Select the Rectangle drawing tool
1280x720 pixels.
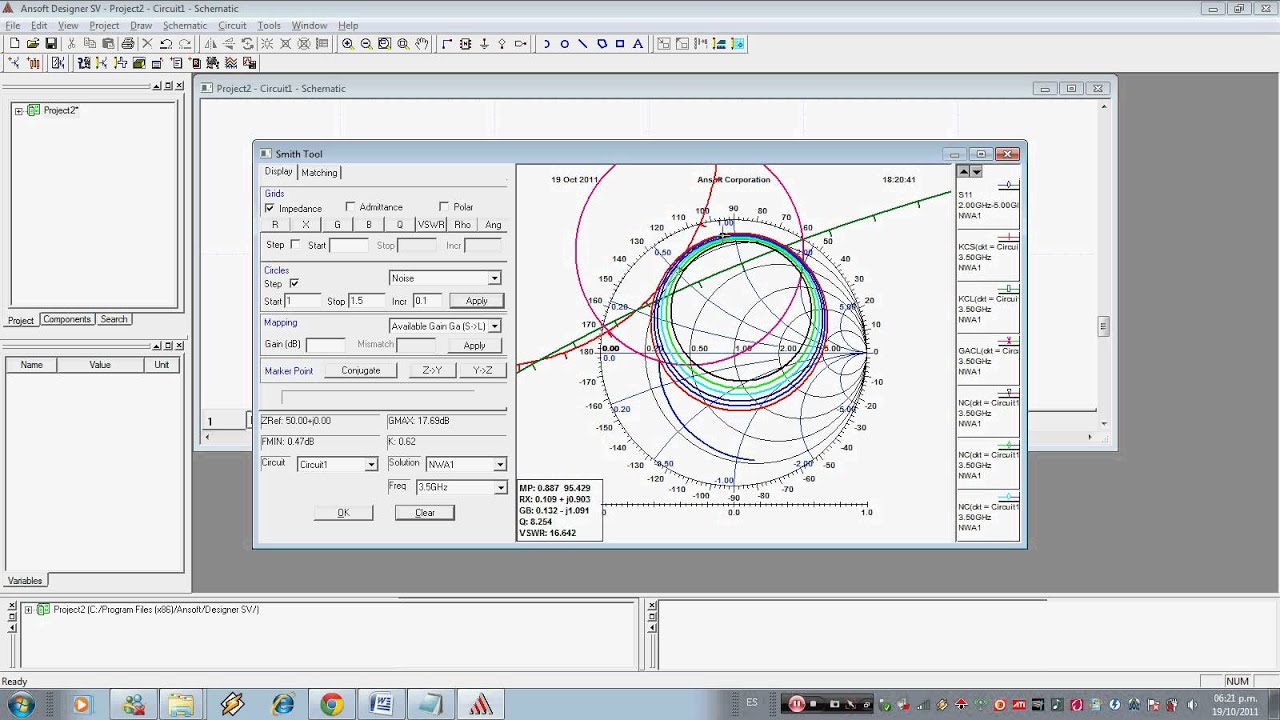point(620,44)
